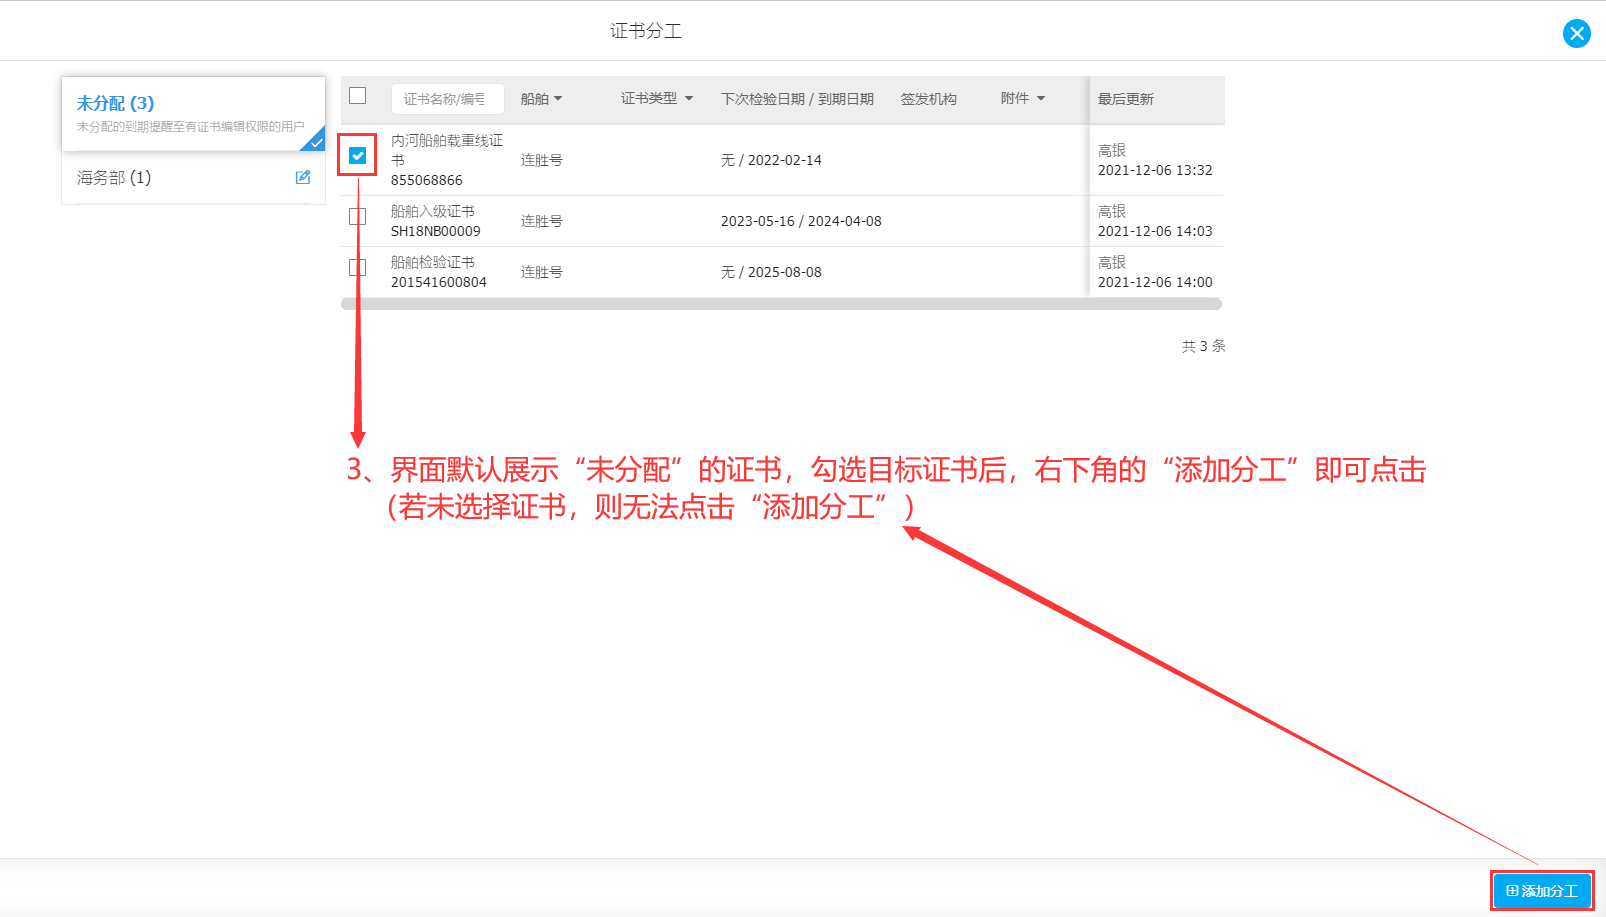Check the 船舶入级证书 row checkbox

(357, 216)
